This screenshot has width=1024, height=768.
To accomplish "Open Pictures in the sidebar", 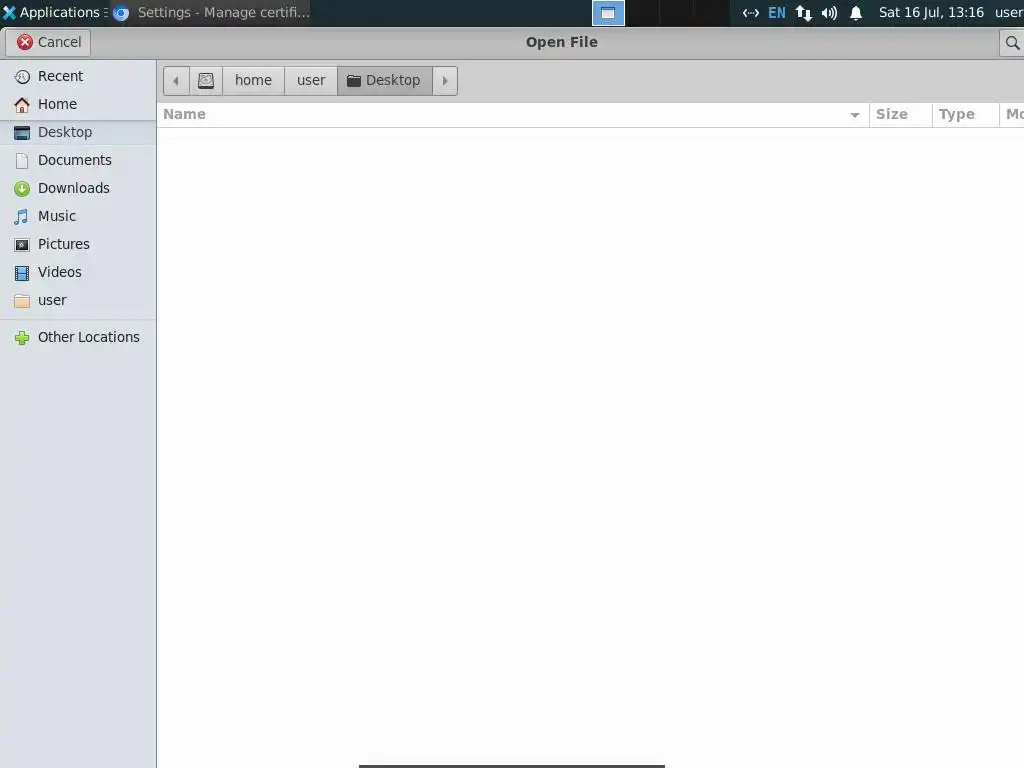I will 78,245.
